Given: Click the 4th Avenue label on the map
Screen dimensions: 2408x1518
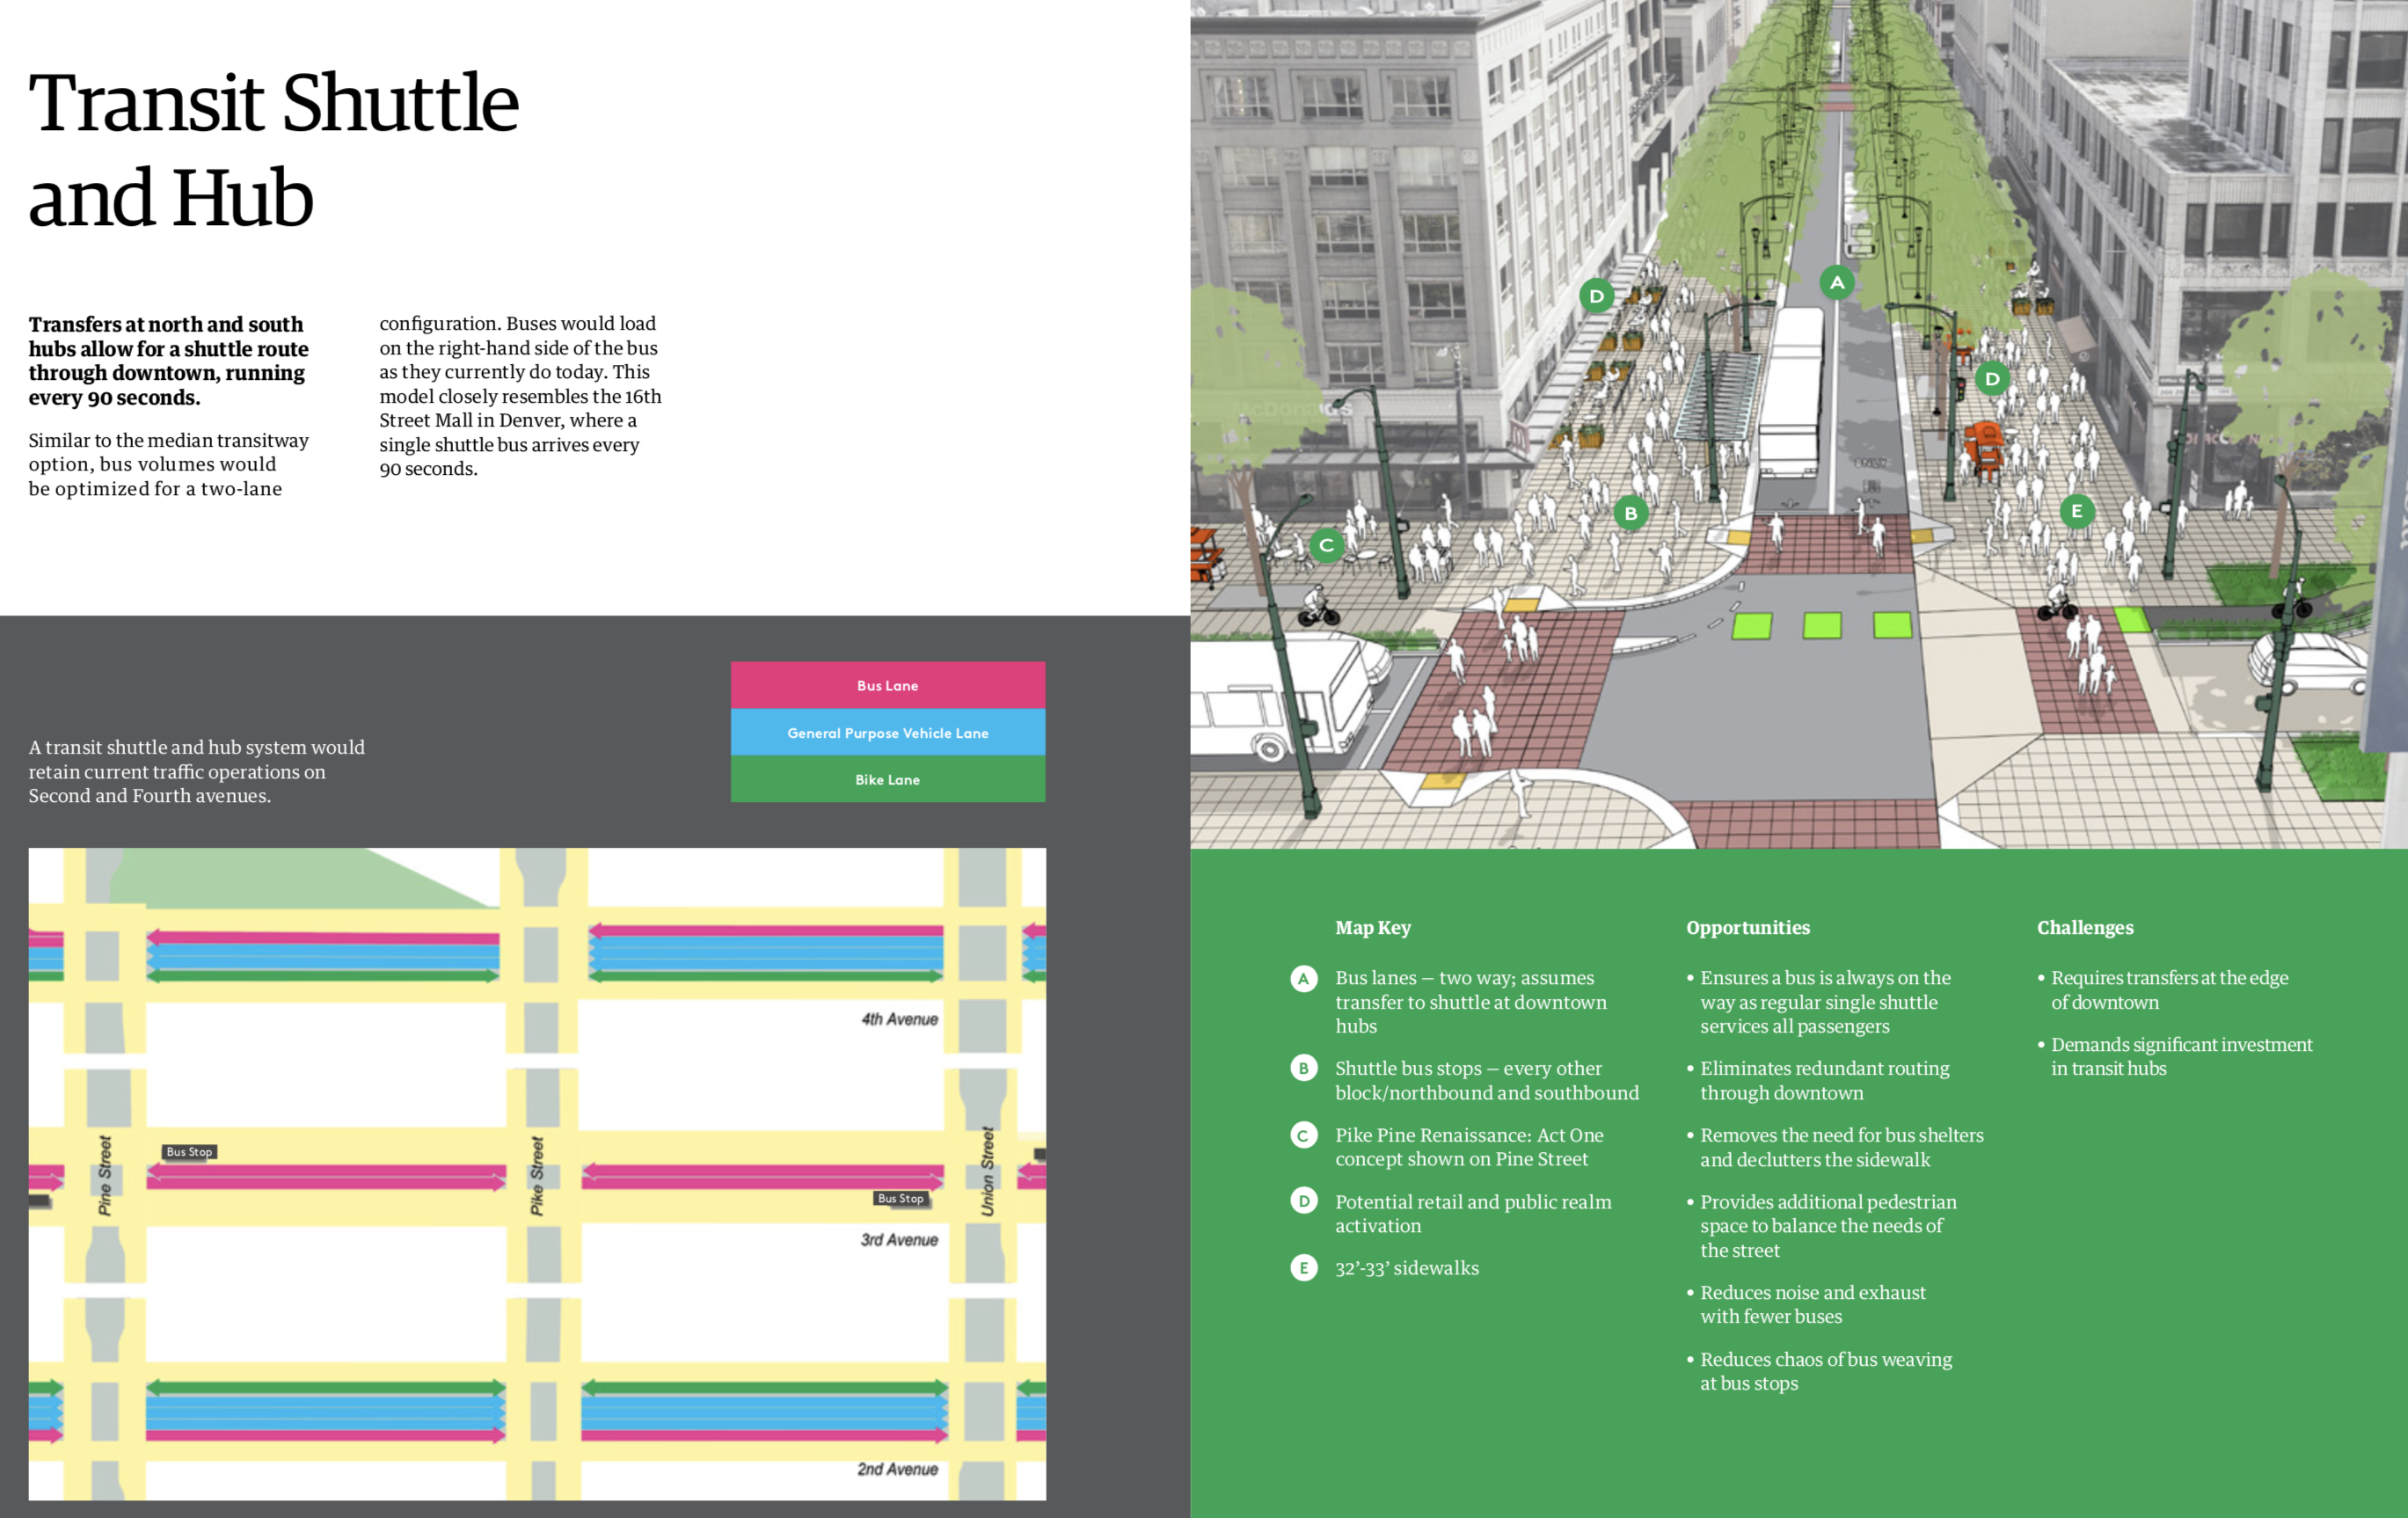Looking at the screenshot, I should click(x=899, y=1019).
